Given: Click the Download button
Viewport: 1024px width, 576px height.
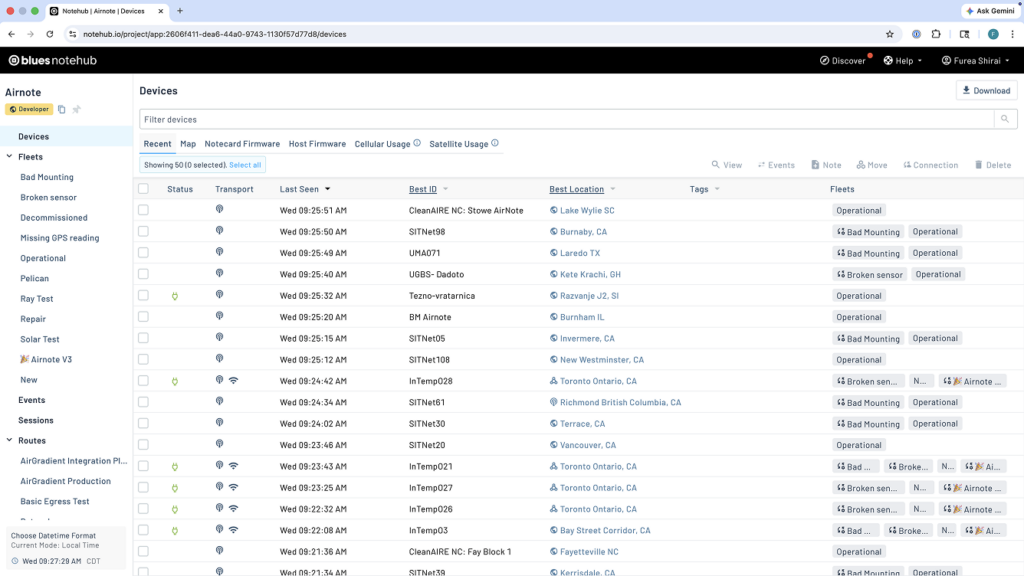Looking at the screenshot, I should (x=986, y=91).
